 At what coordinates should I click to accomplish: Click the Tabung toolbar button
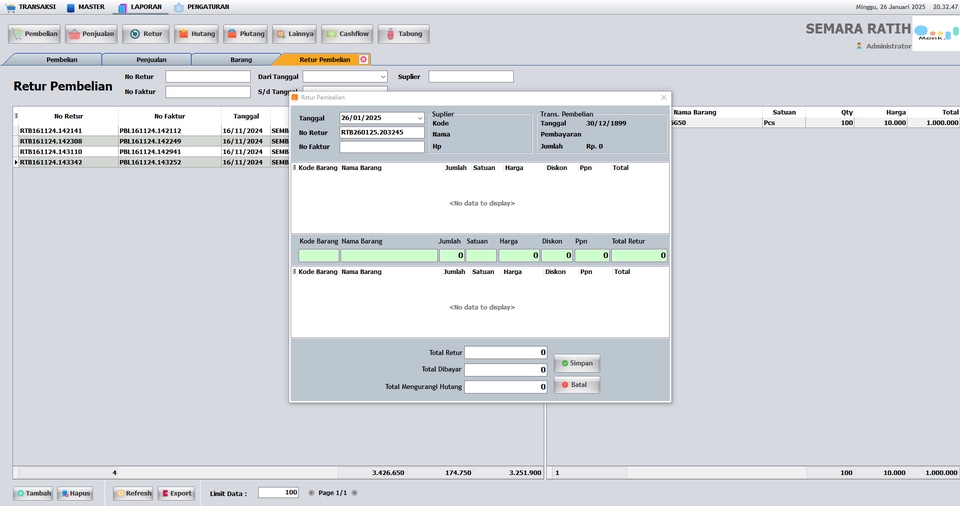tap(403, 34)
